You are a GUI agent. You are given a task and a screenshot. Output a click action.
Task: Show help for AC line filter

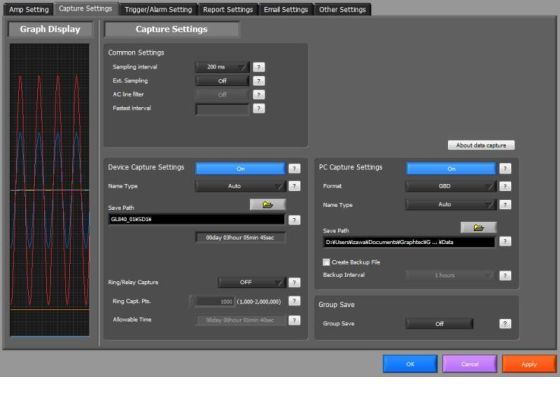click(x=259, y=95)
